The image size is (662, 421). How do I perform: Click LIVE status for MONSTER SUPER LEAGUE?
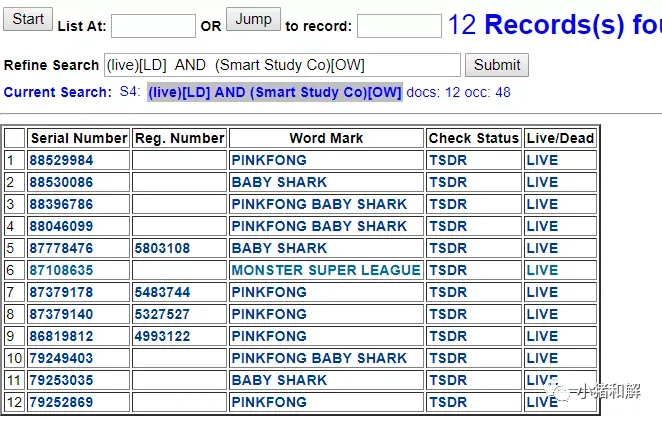click(543, 270)
